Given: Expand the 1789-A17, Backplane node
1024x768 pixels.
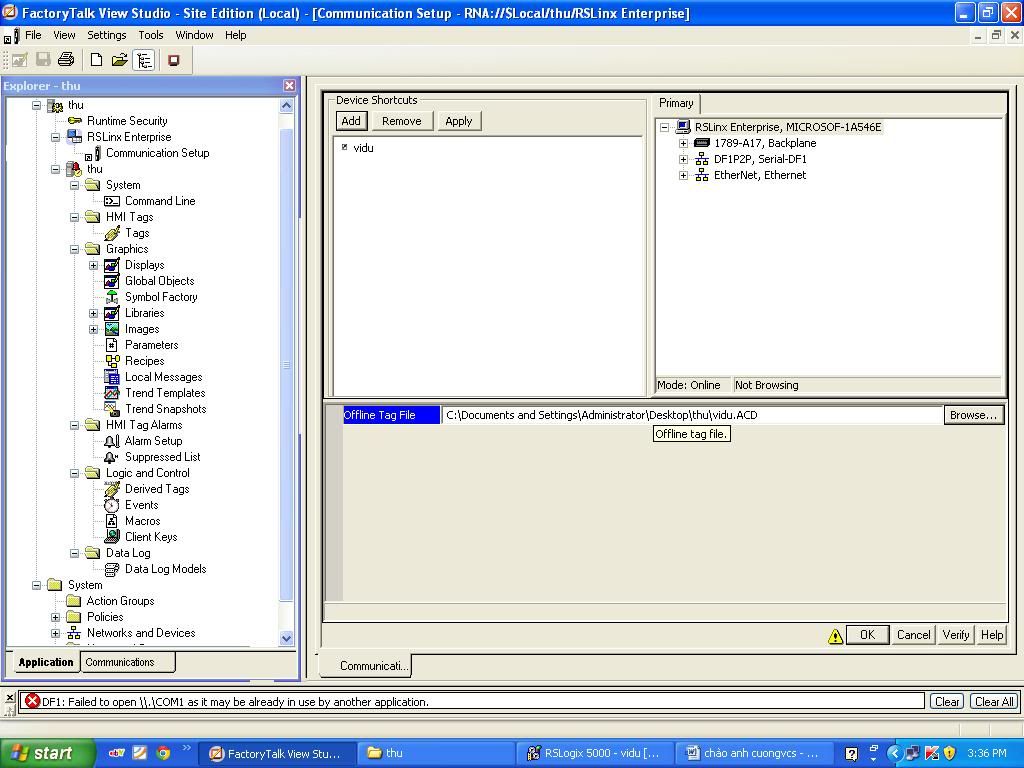Looking at the screenshot, I should pyautogui.click(x=683, y=143).
